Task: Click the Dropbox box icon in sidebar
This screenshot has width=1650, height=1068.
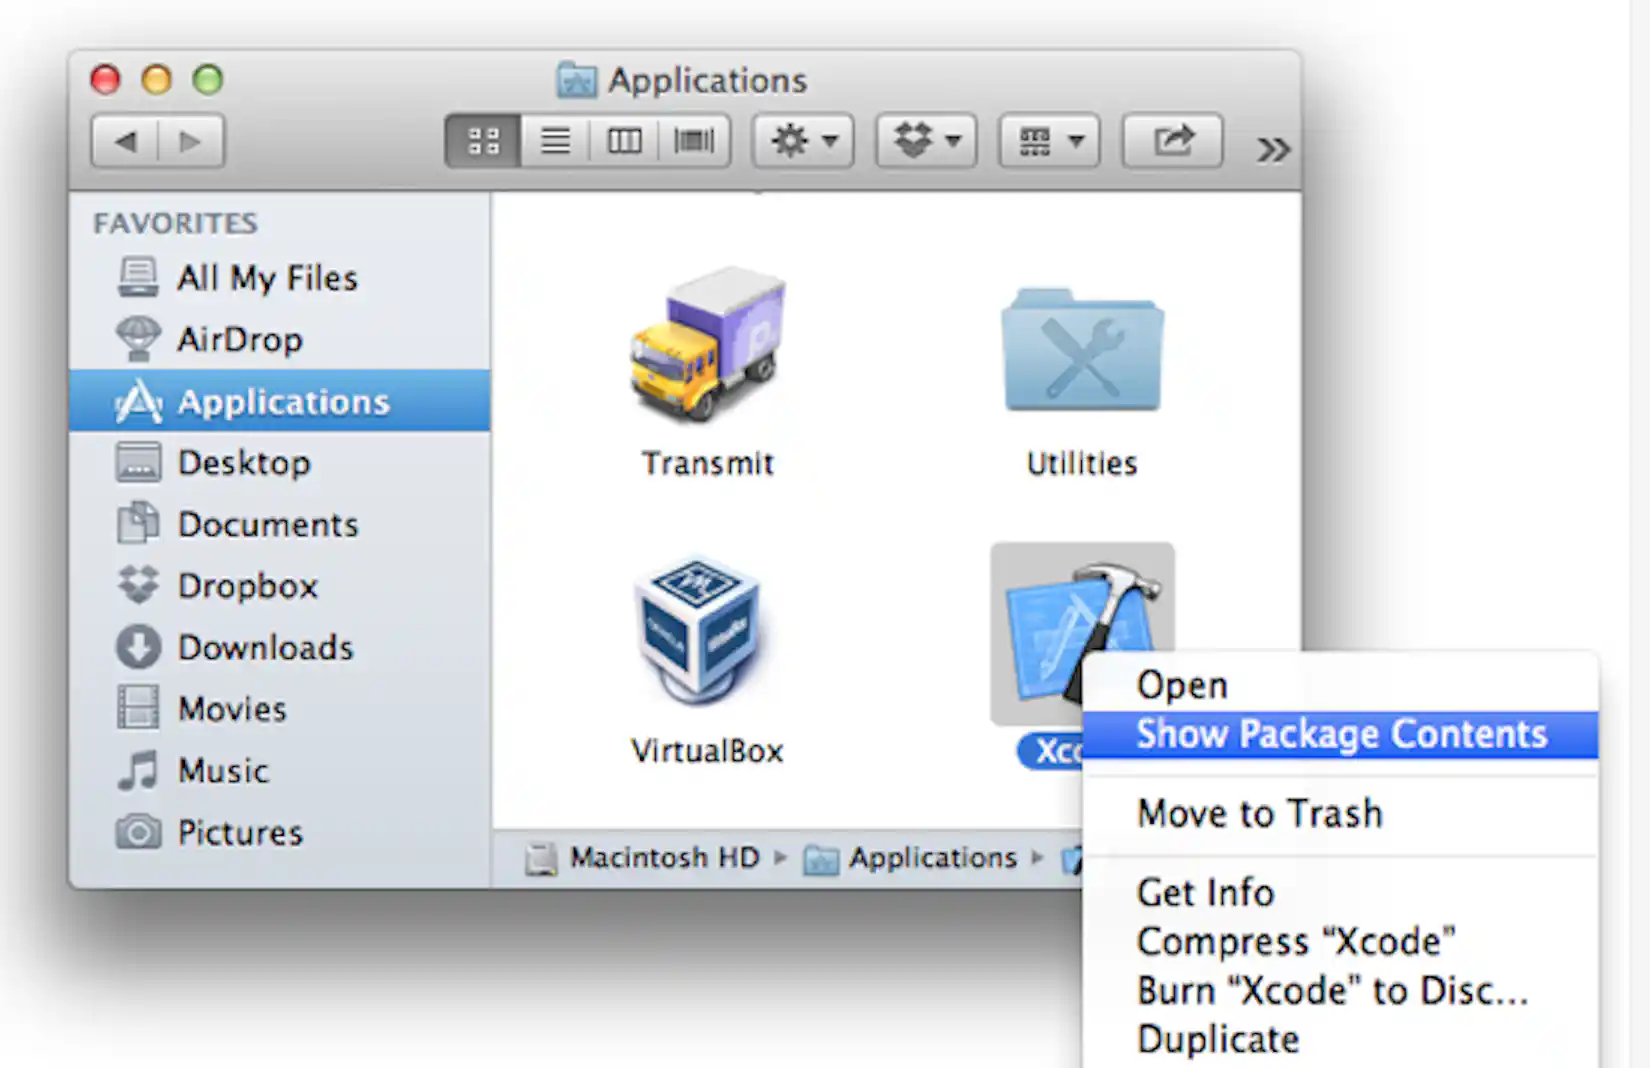Action: (138, 585)
